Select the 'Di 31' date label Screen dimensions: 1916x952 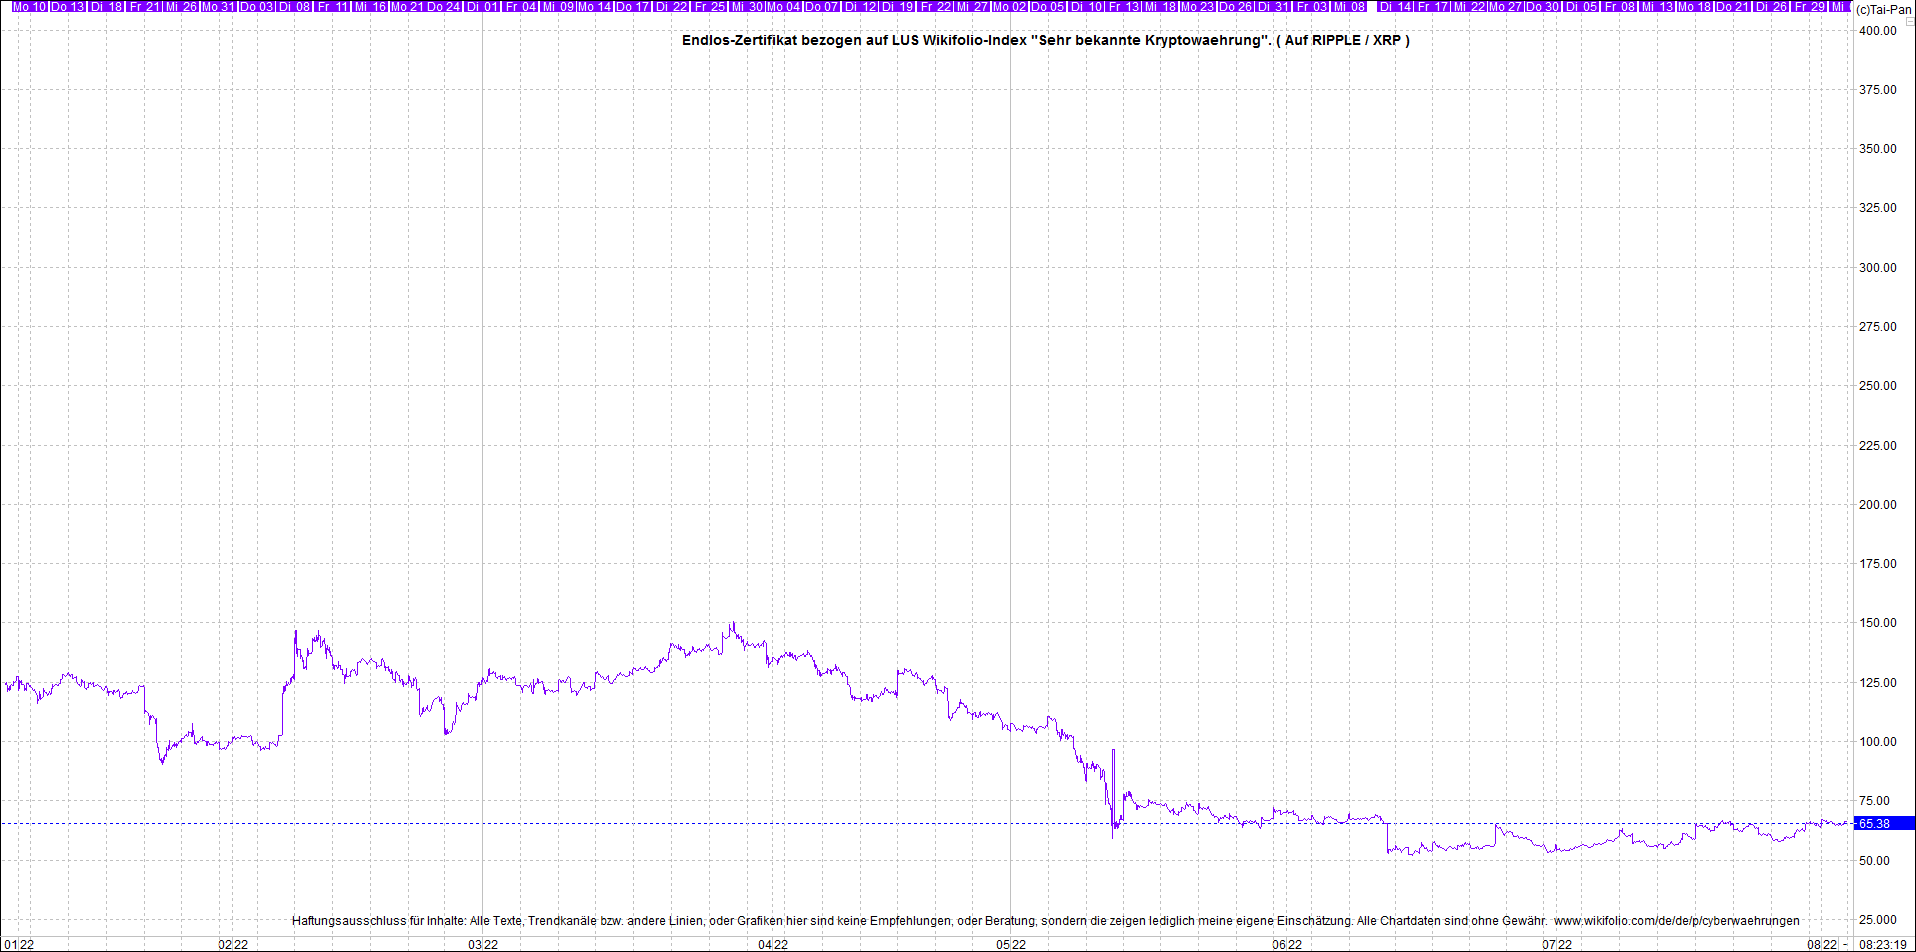(x=1273, y=7)
